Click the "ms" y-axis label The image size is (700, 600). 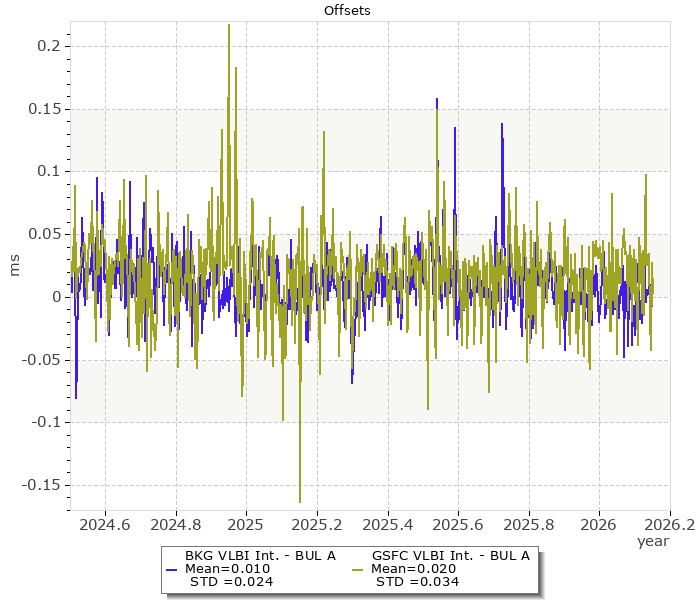14,266
